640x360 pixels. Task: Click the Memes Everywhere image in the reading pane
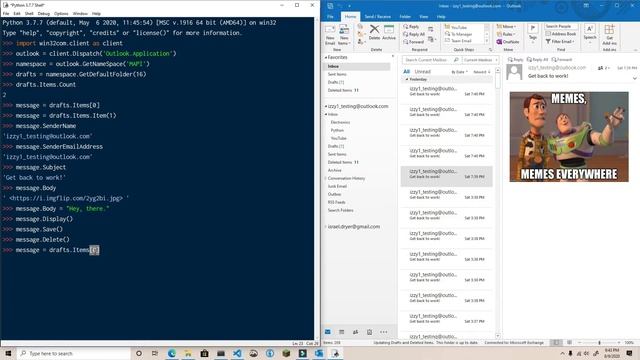pyautogui.click(x=569, y=137)
